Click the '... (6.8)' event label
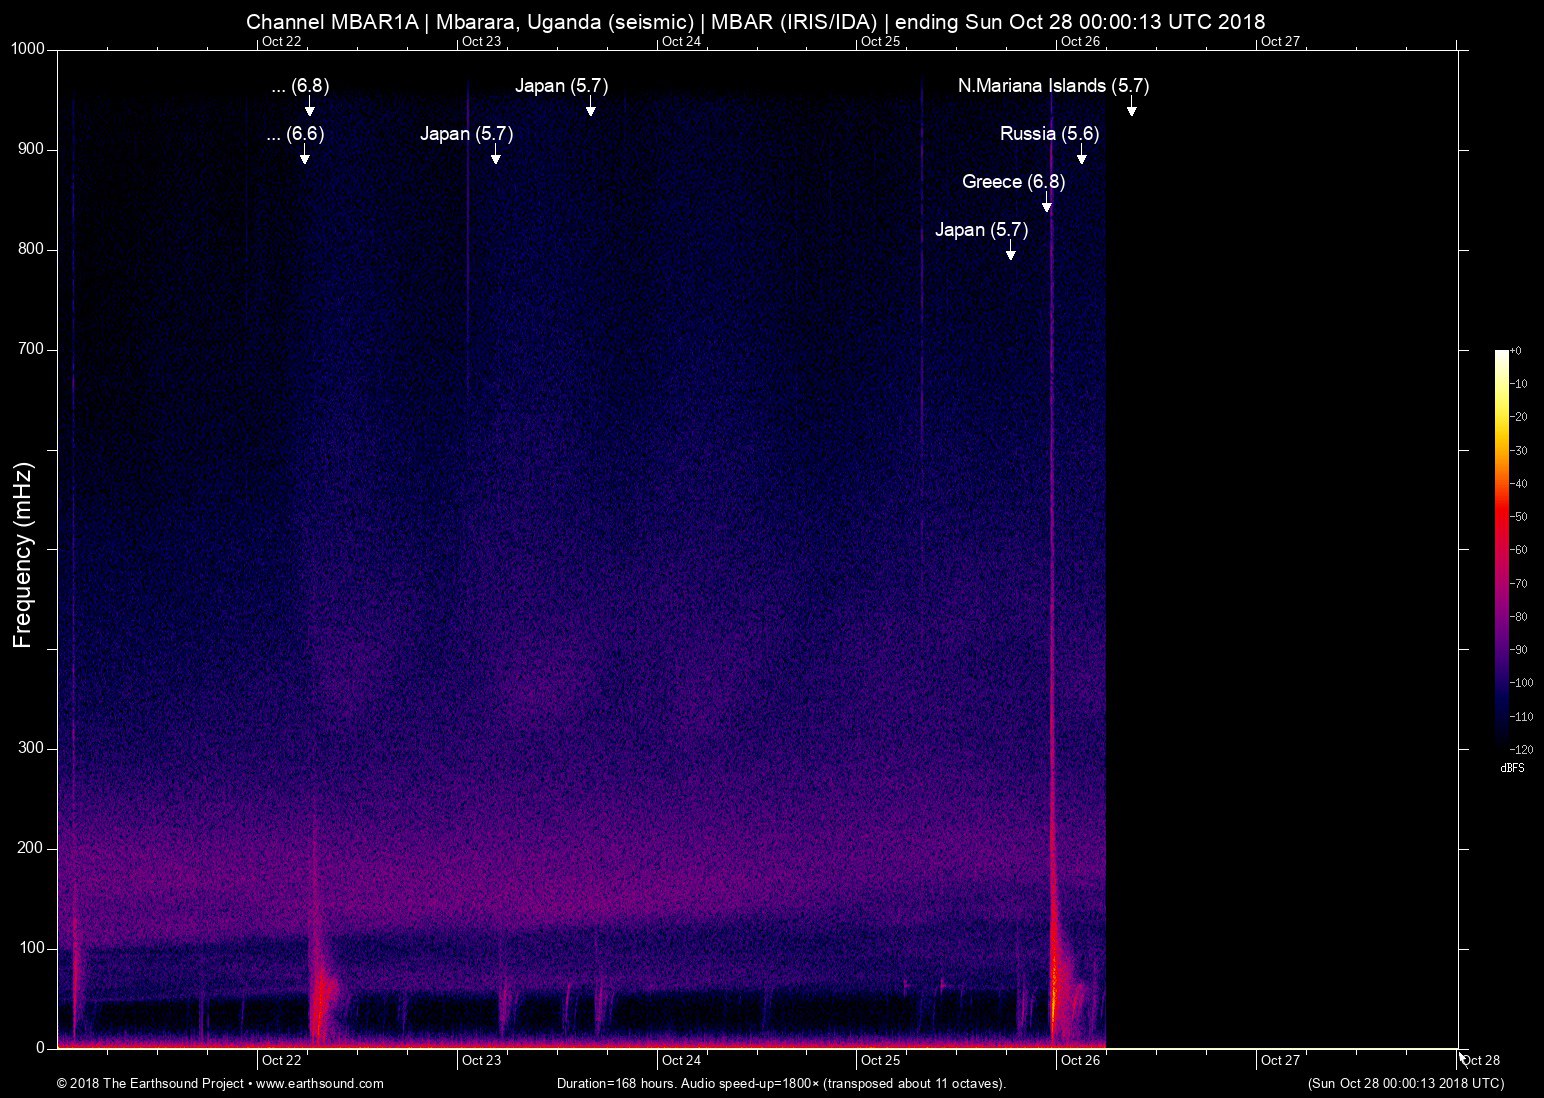Screen dimensions: 1544x1098 click(300, 86)
